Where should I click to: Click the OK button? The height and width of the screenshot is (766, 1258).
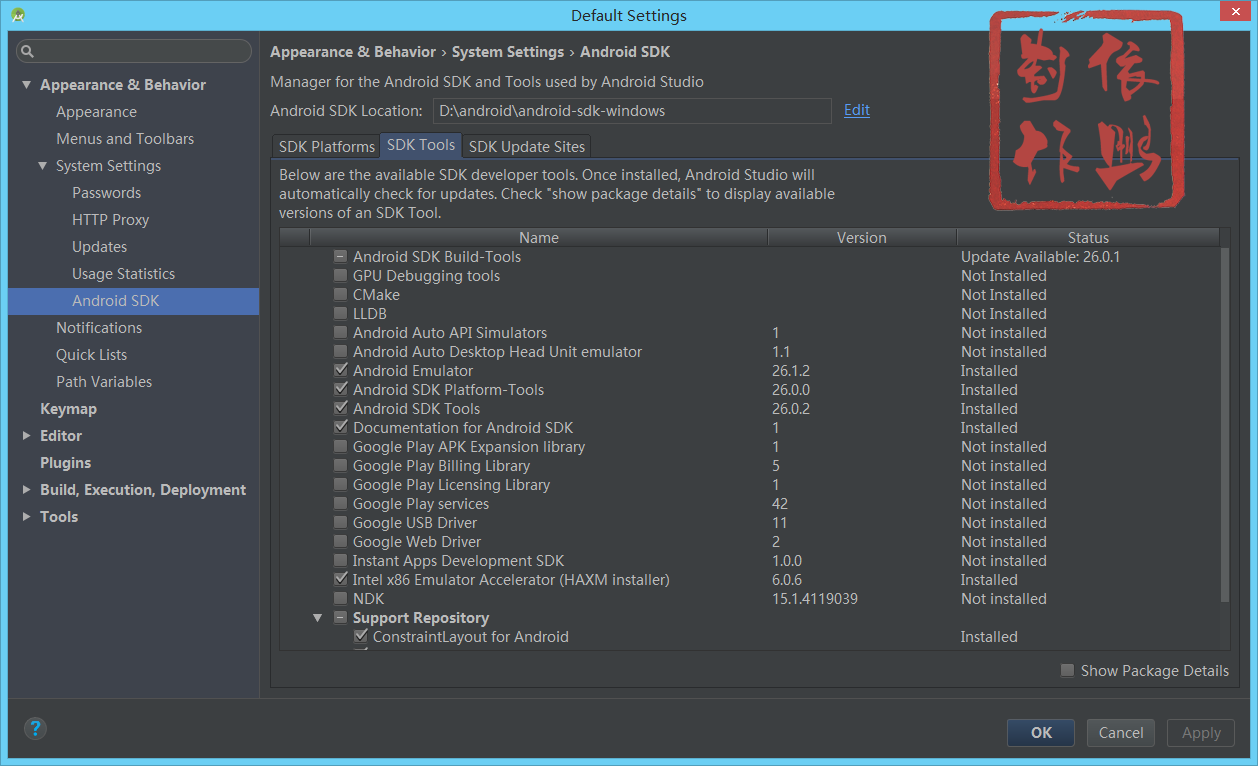coord(1041,733)
